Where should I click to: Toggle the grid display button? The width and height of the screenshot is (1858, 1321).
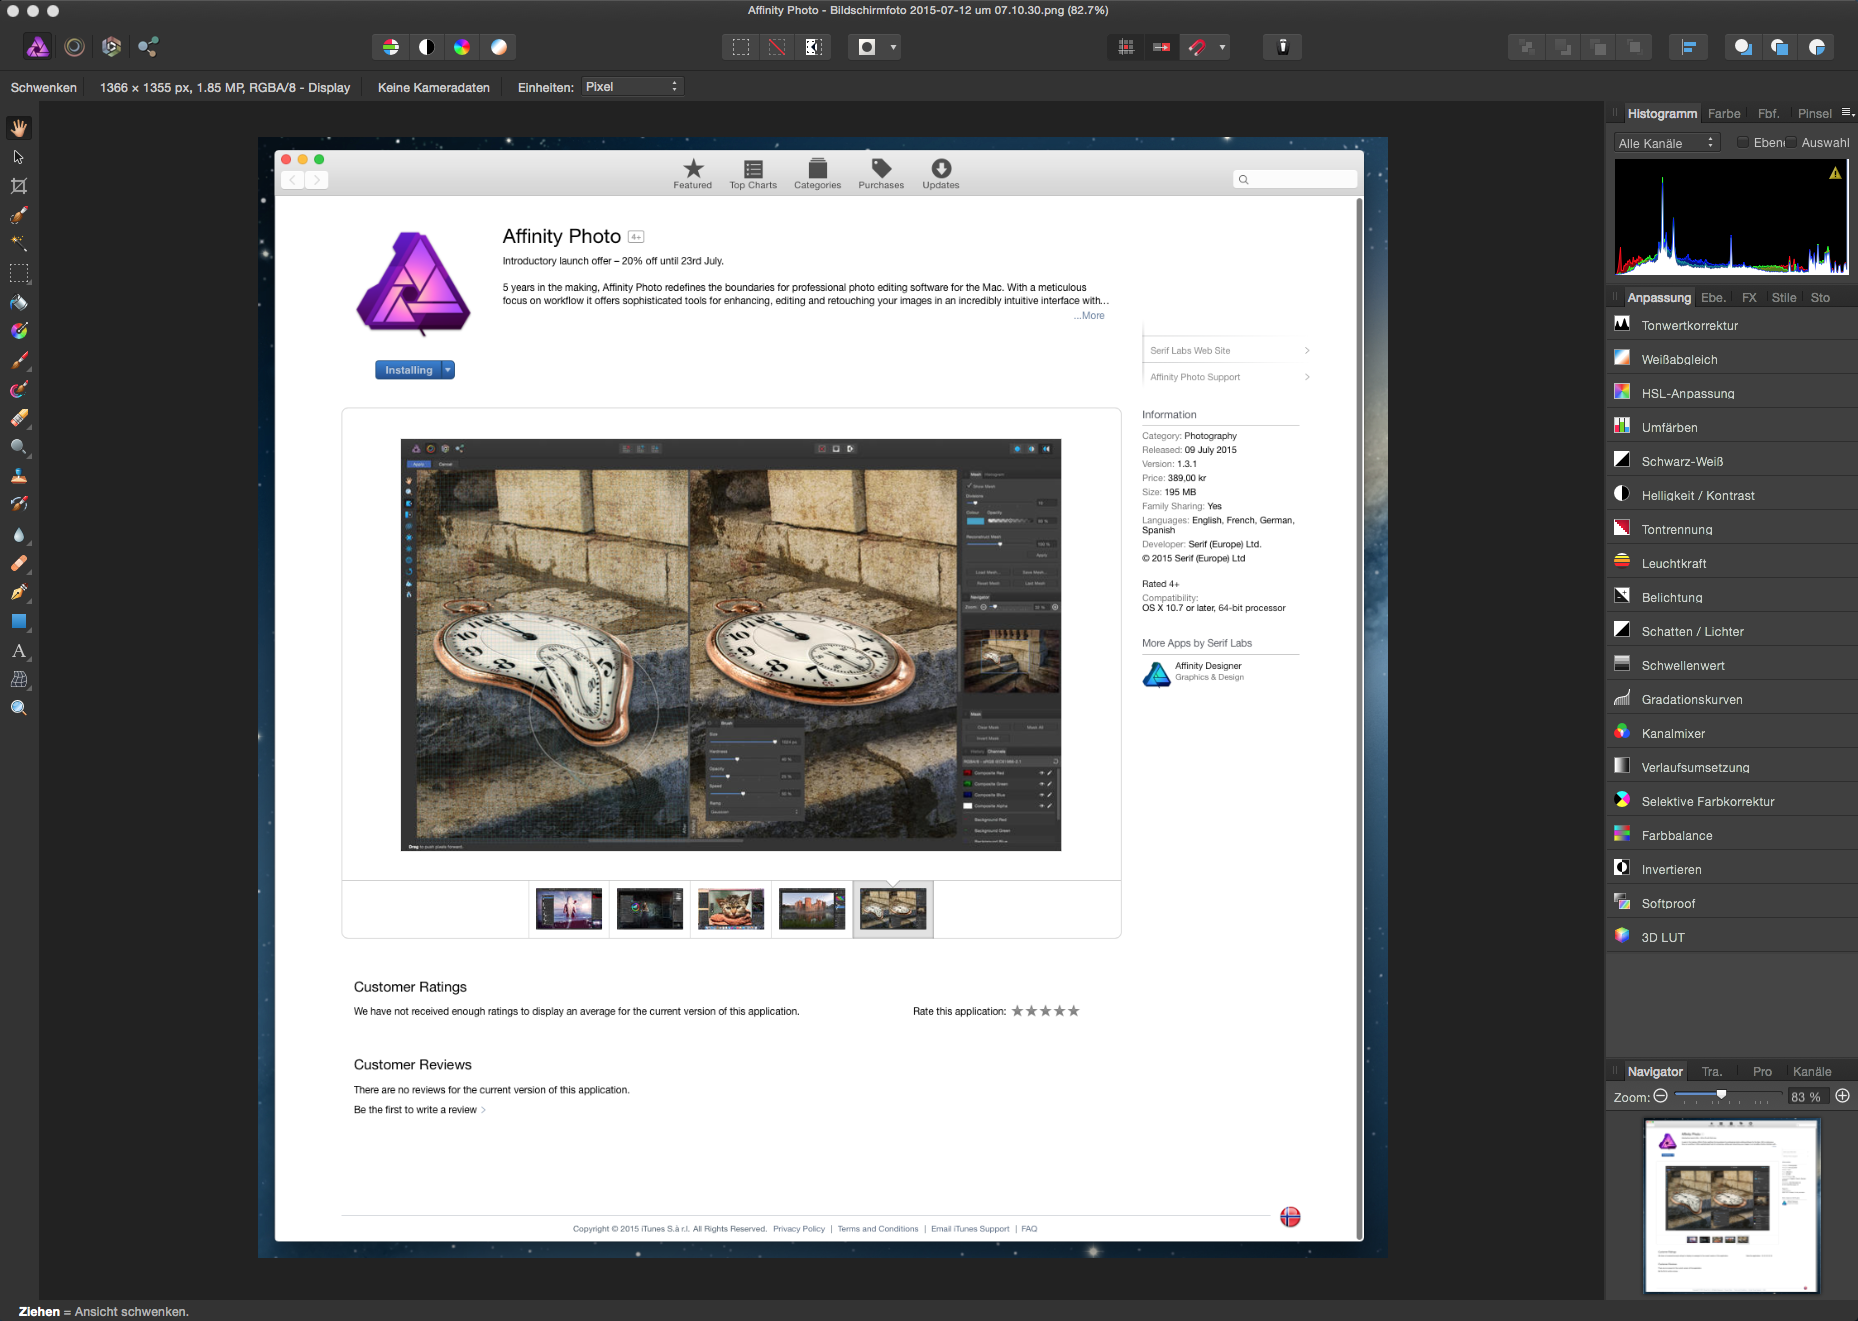pos(1126,47)
